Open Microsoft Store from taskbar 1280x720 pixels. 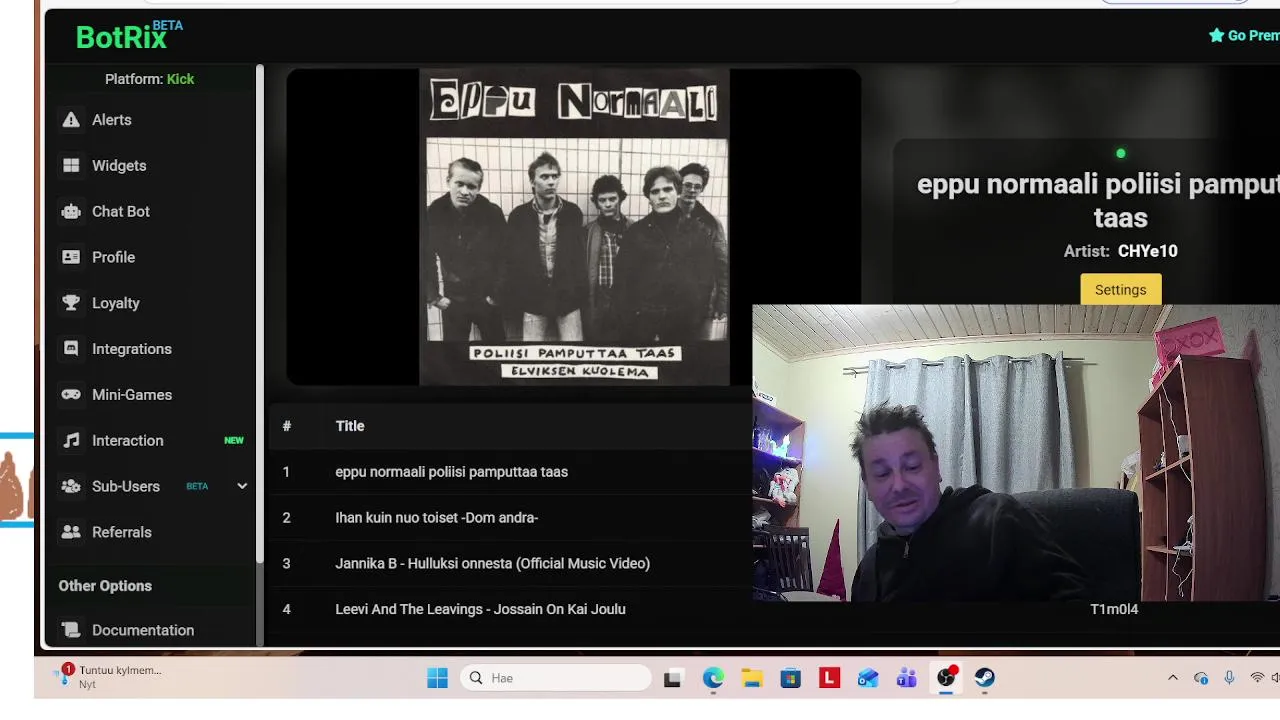coord(790,678)
